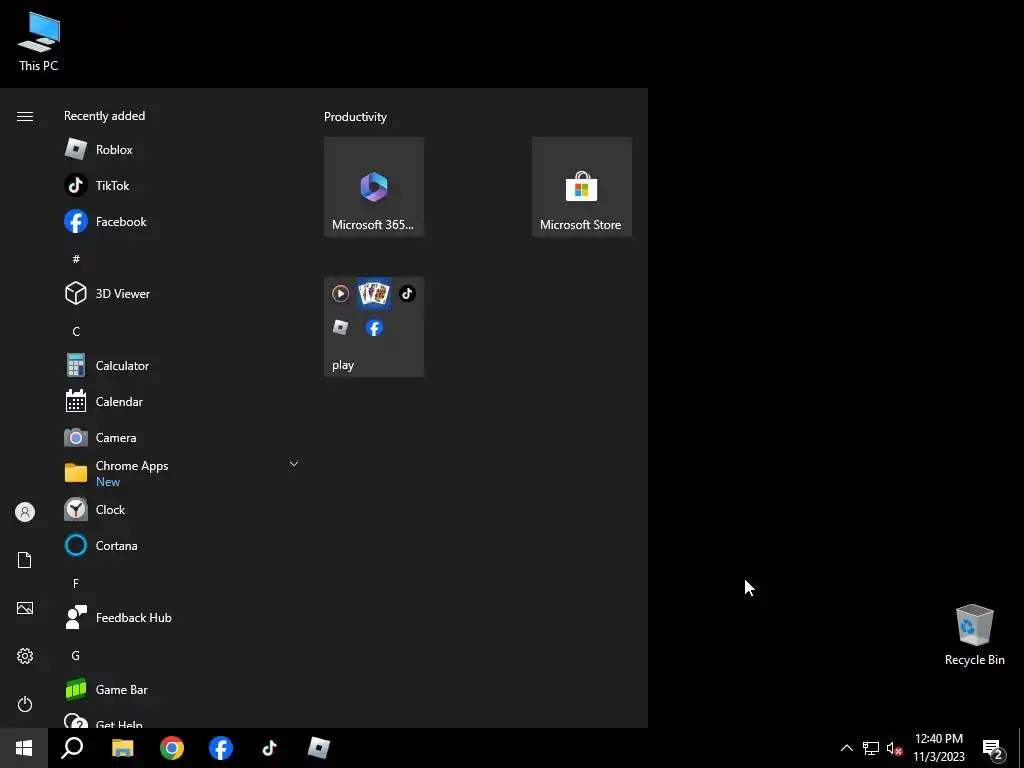Open Roblox from taskbar
The image size is (1024, 768).
coord(319,748)
